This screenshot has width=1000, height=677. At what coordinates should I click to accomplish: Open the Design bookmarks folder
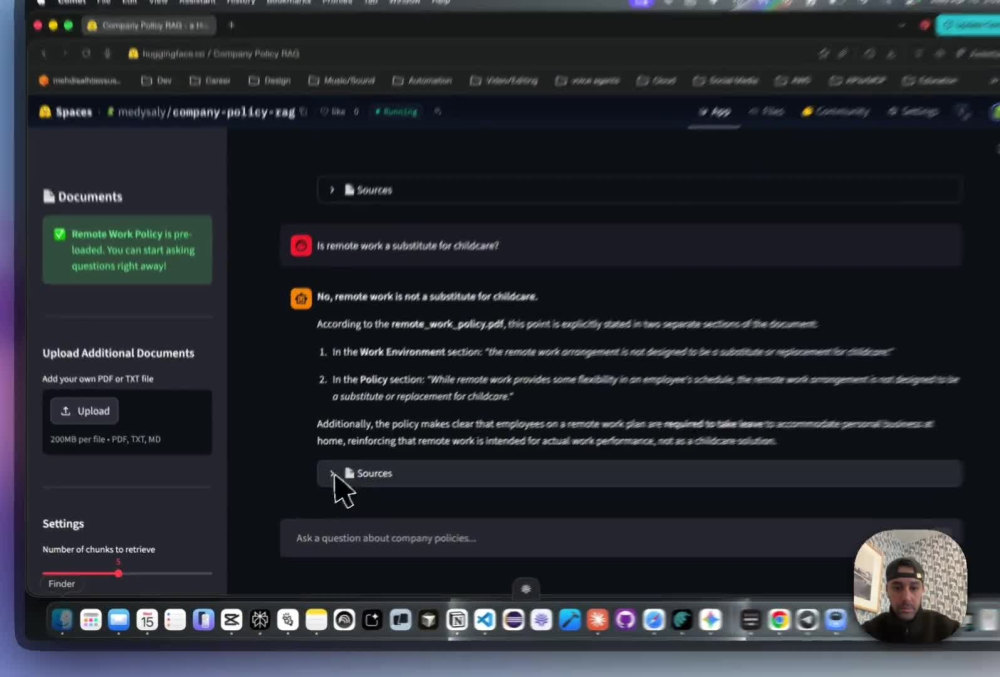click(x=269, y=80)
